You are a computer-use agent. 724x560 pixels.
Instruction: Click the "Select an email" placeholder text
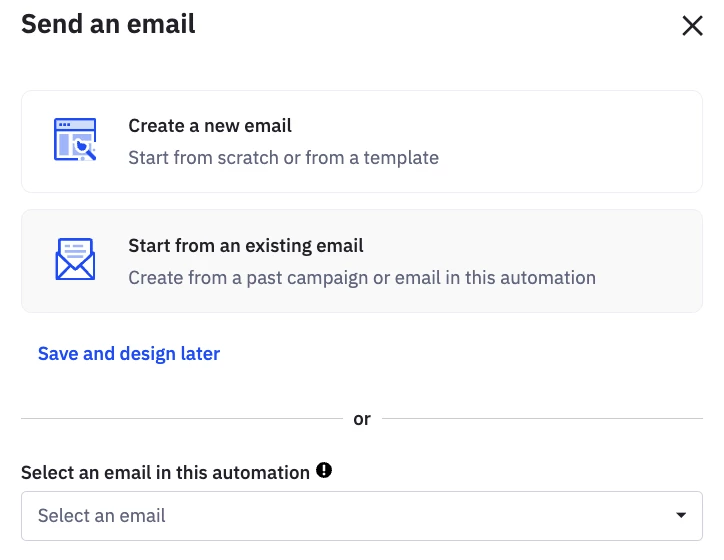tap(102, 516)
